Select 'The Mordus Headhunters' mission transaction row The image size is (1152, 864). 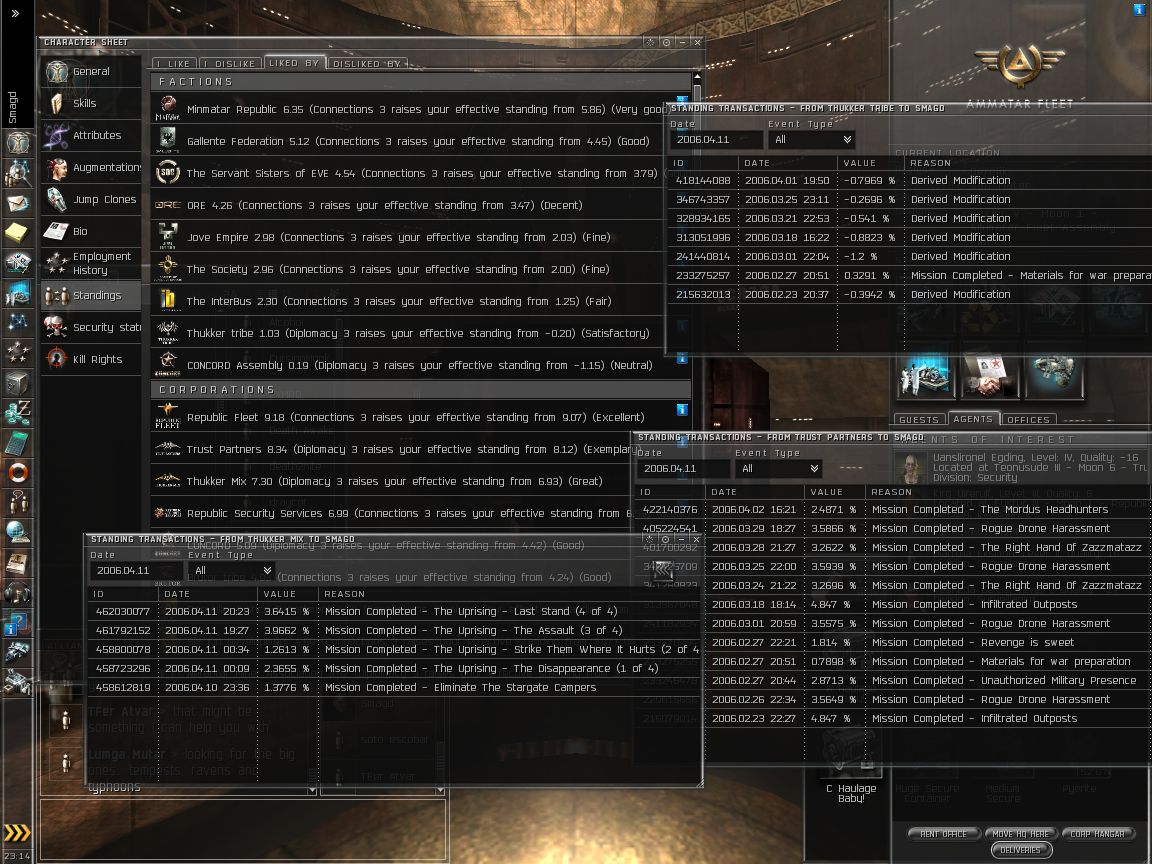click(893, 510)
